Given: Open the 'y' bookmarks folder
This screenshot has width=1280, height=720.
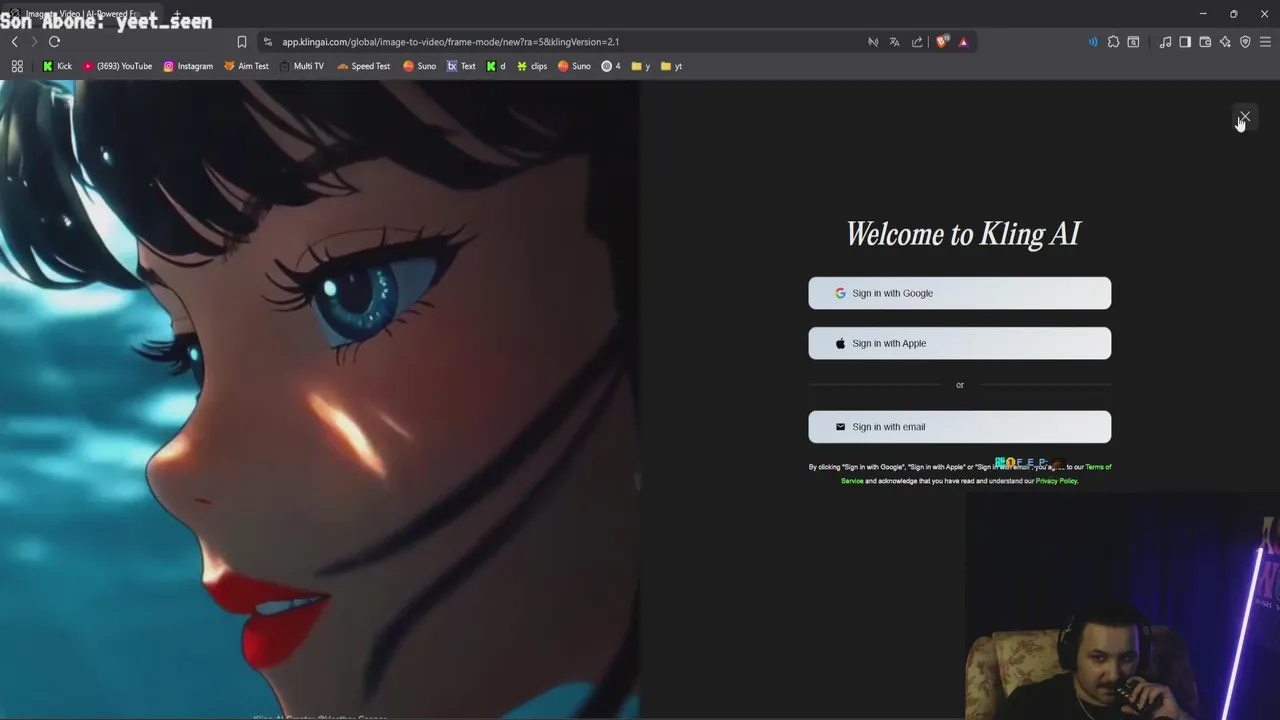Looking at the screenshot, I should pyautogui.click(x=641, y=66).
